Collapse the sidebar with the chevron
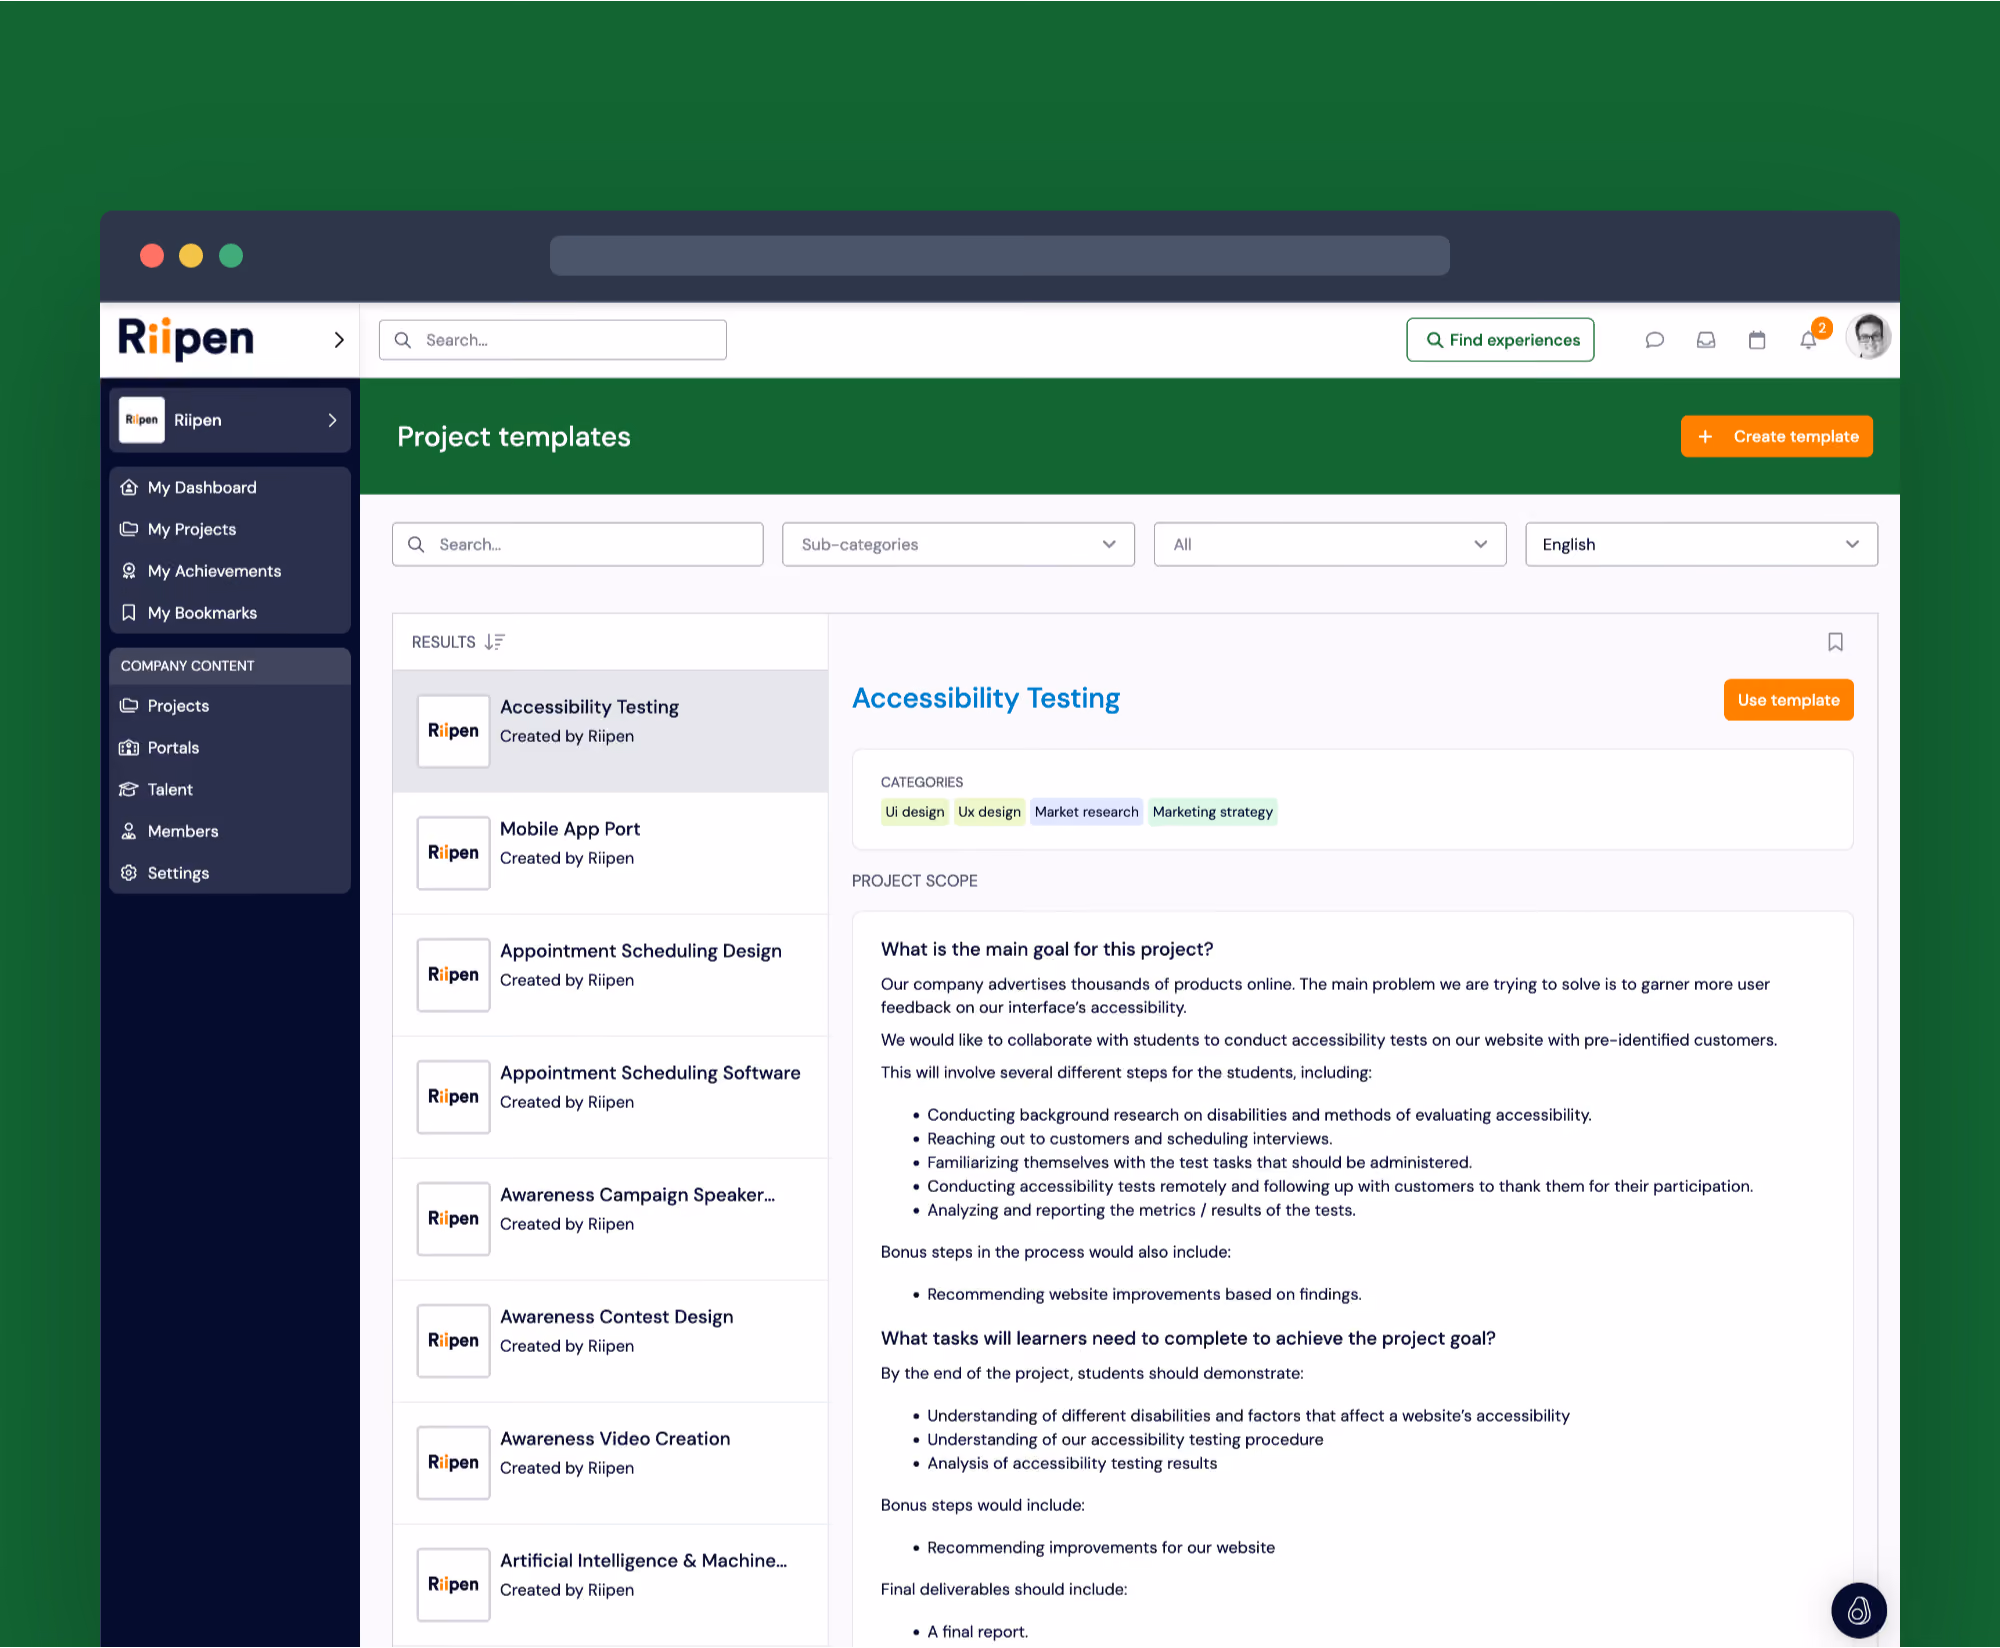 tap(339, 340)
